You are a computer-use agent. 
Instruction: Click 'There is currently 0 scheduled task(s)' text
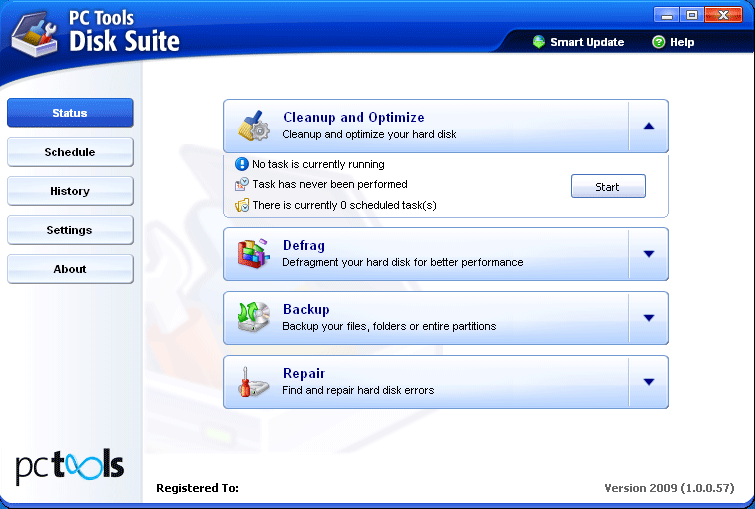coord(345,205)
